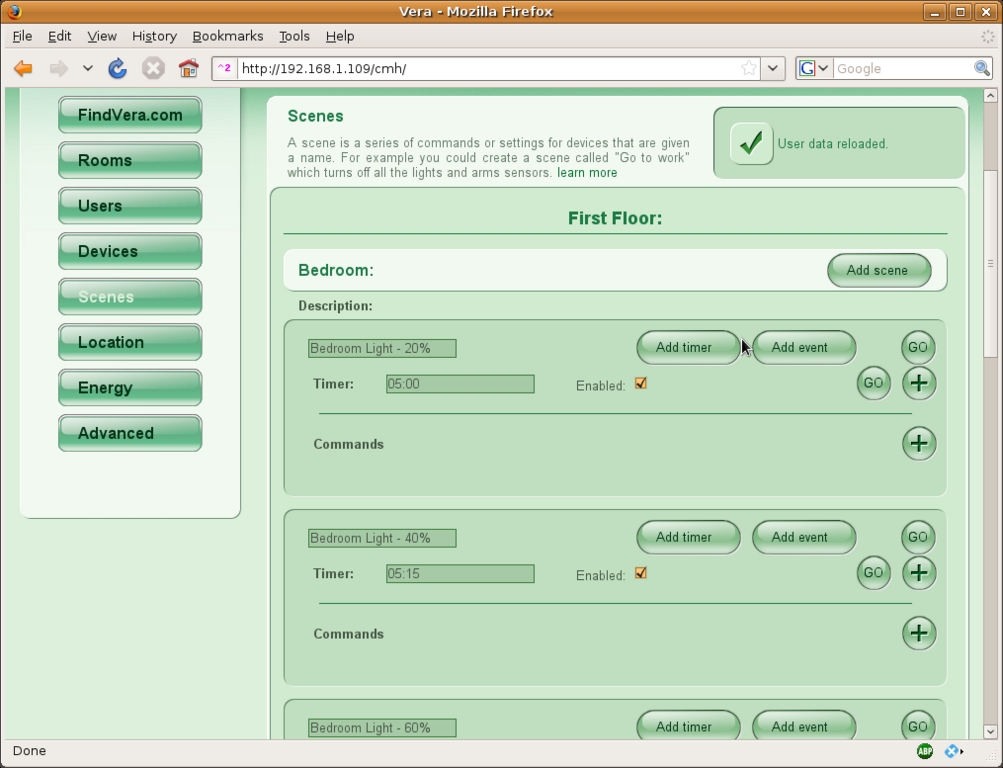This screenshot has height=768, width=1003.
Task: Click the plus icon beside the 05:00 timer
Action: pyautogui.click(x=918, y=383)
